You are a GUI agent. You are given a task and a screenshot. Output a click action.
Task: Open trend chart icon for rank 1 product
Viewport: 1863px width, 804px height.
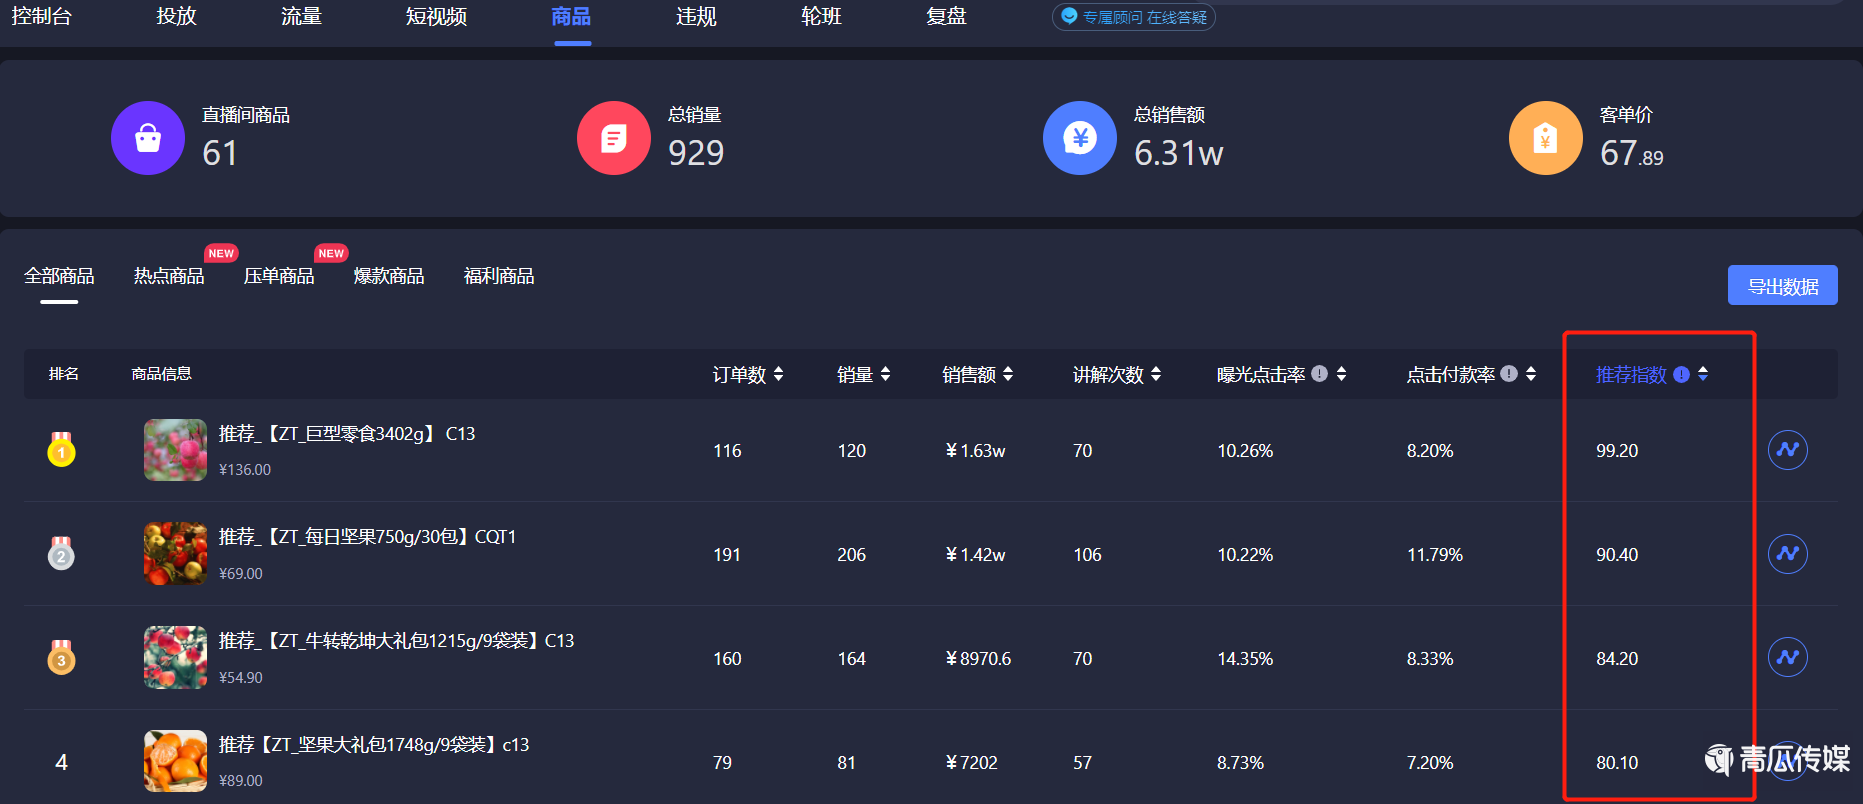[1787, 450]
